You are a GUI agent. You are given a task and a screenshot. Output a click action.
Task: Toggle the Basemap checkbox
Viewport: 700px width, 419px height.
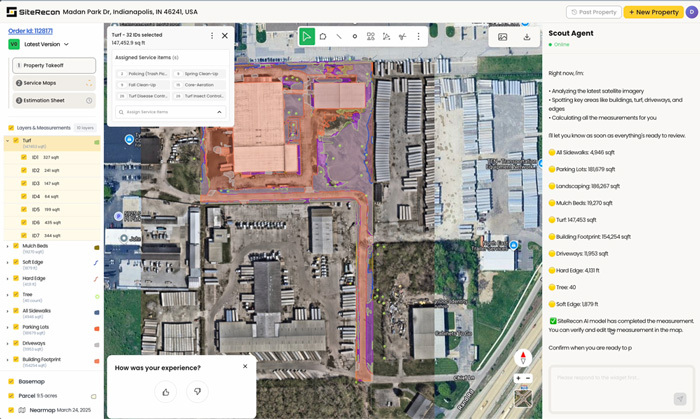11,382
